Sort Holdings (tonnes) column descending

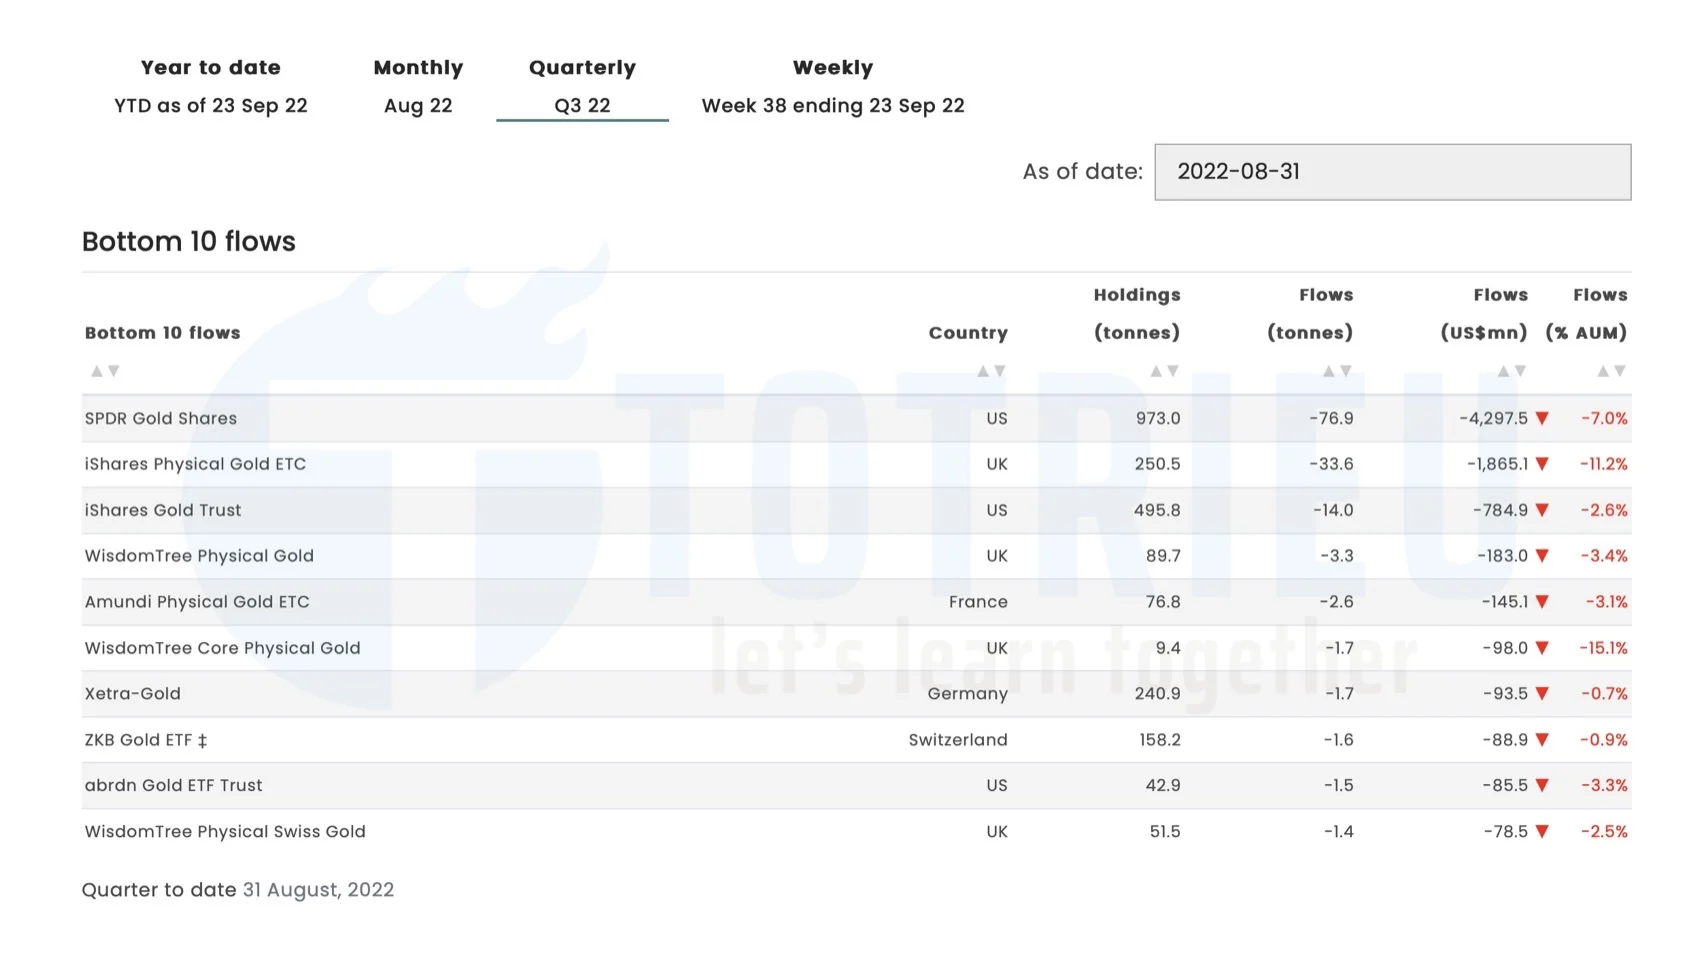point(1173,371)
